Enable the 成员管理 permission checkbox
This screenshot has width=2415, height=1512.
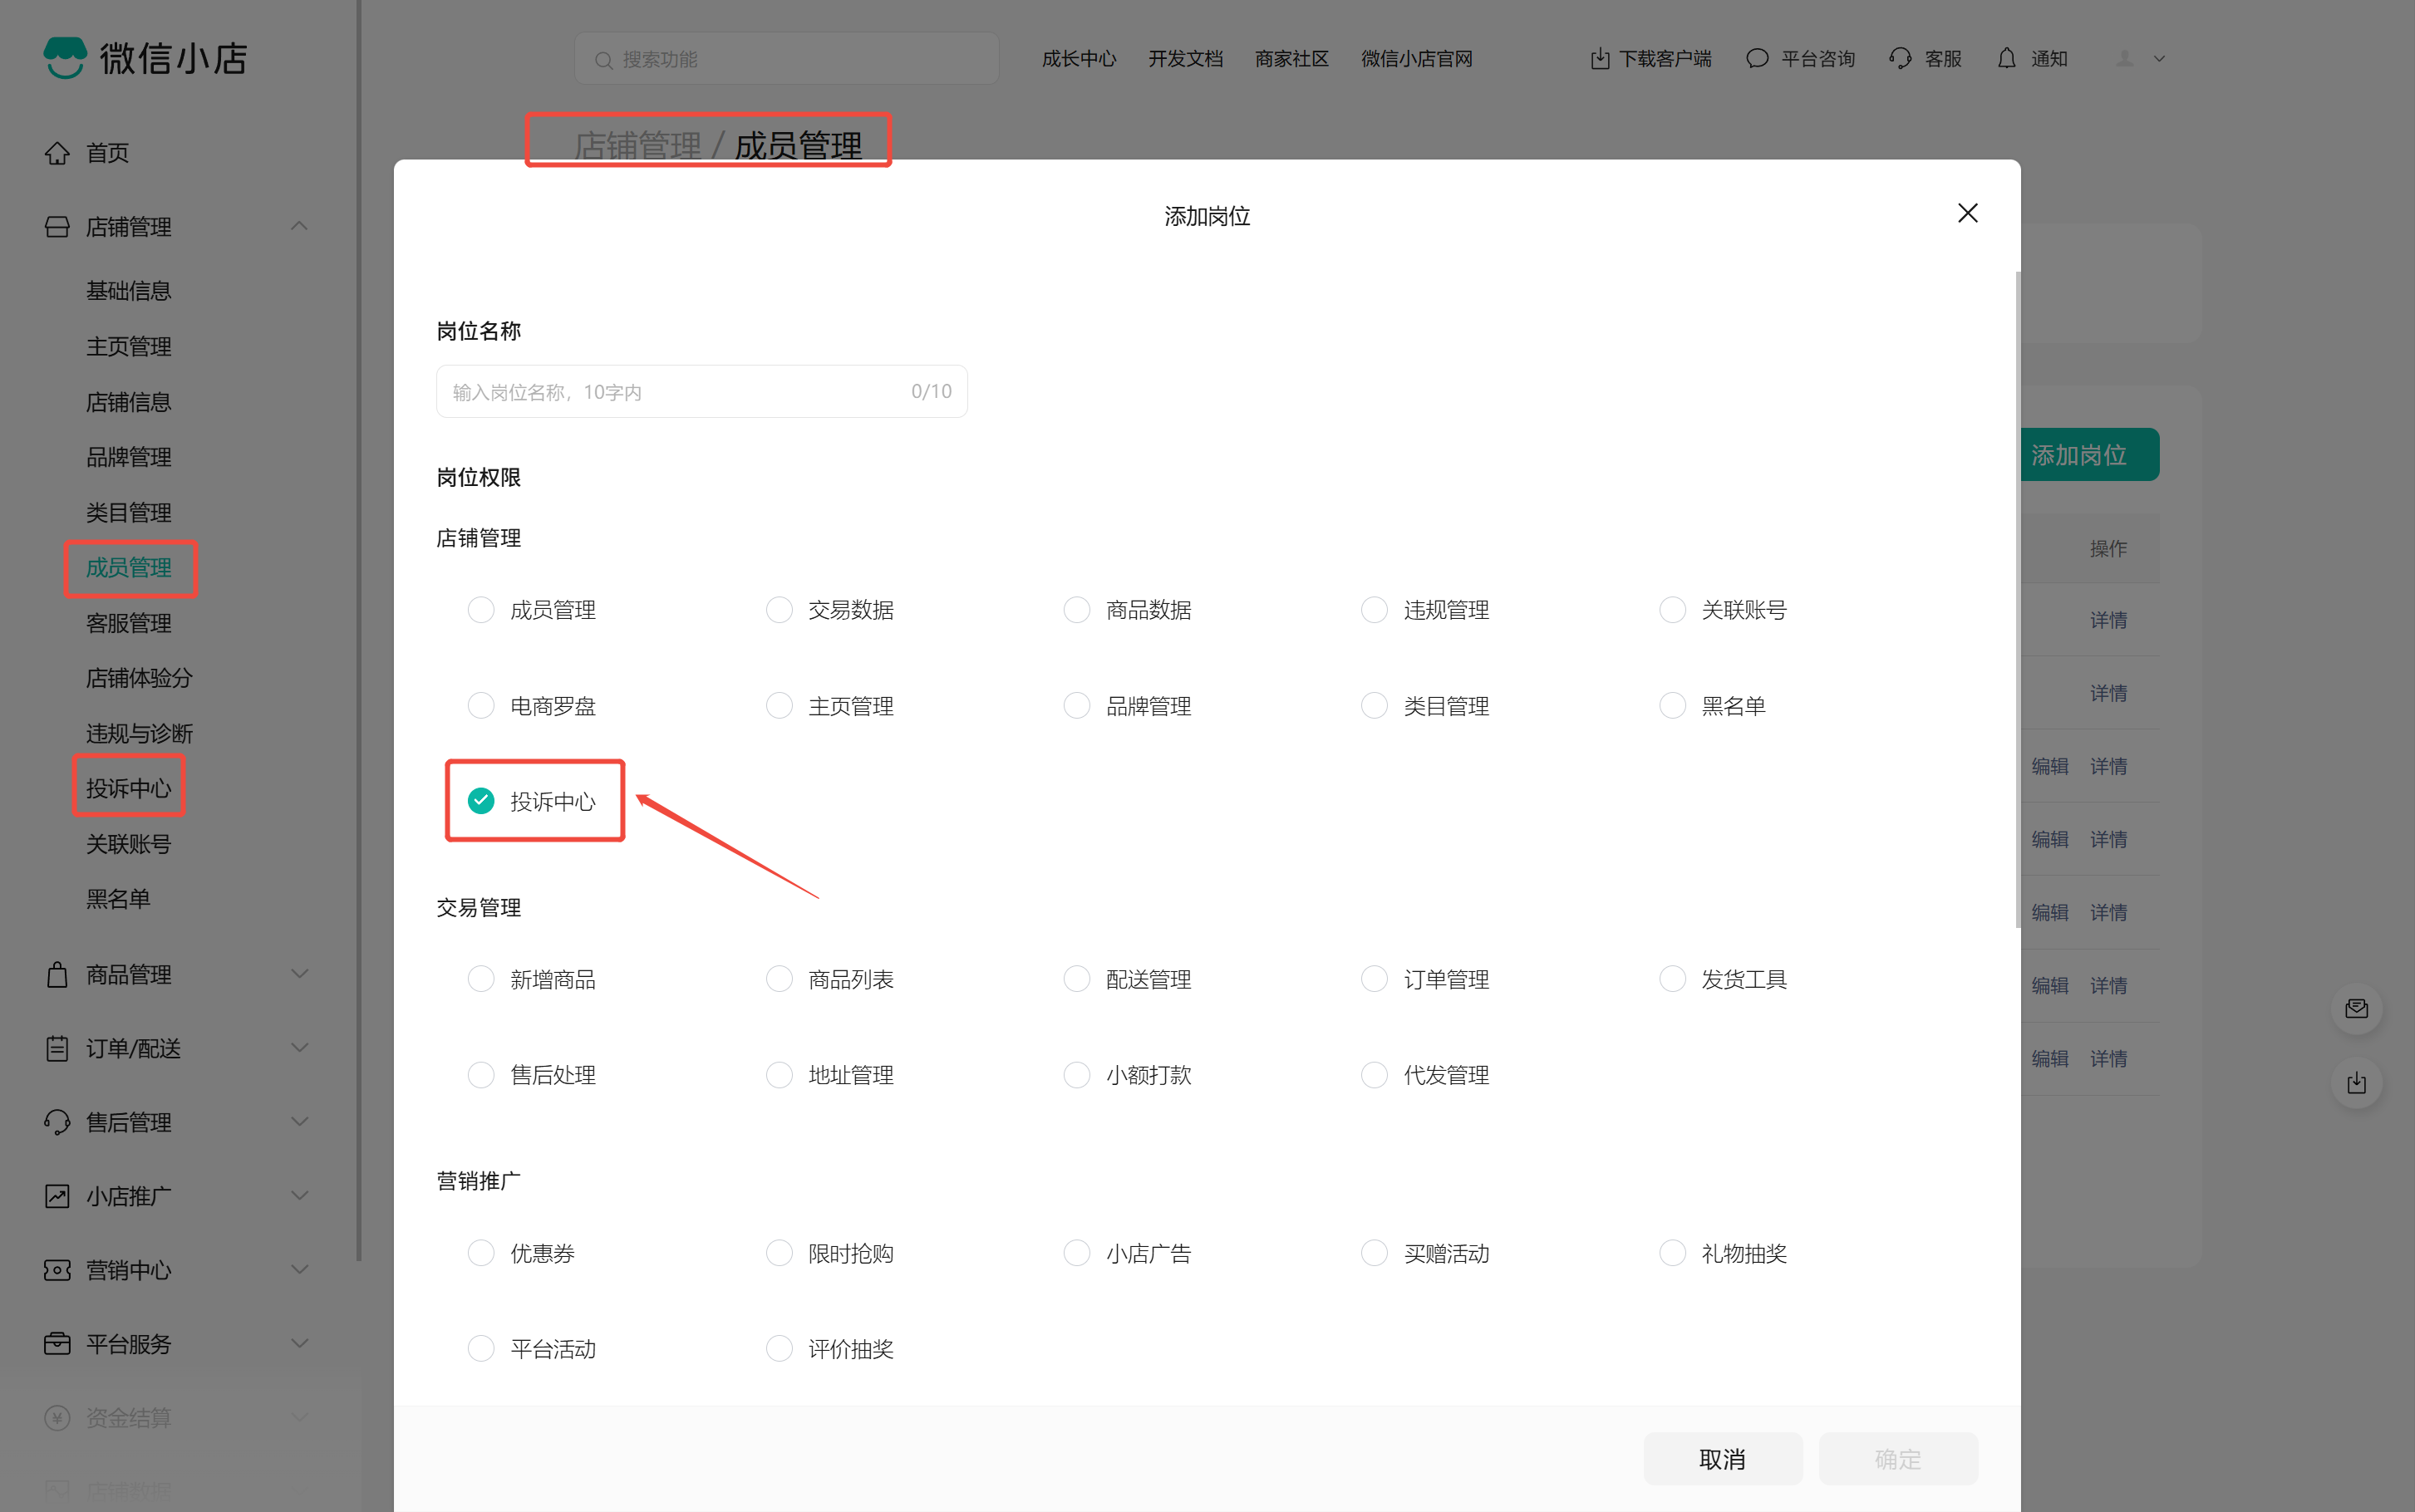coord(481,610)
